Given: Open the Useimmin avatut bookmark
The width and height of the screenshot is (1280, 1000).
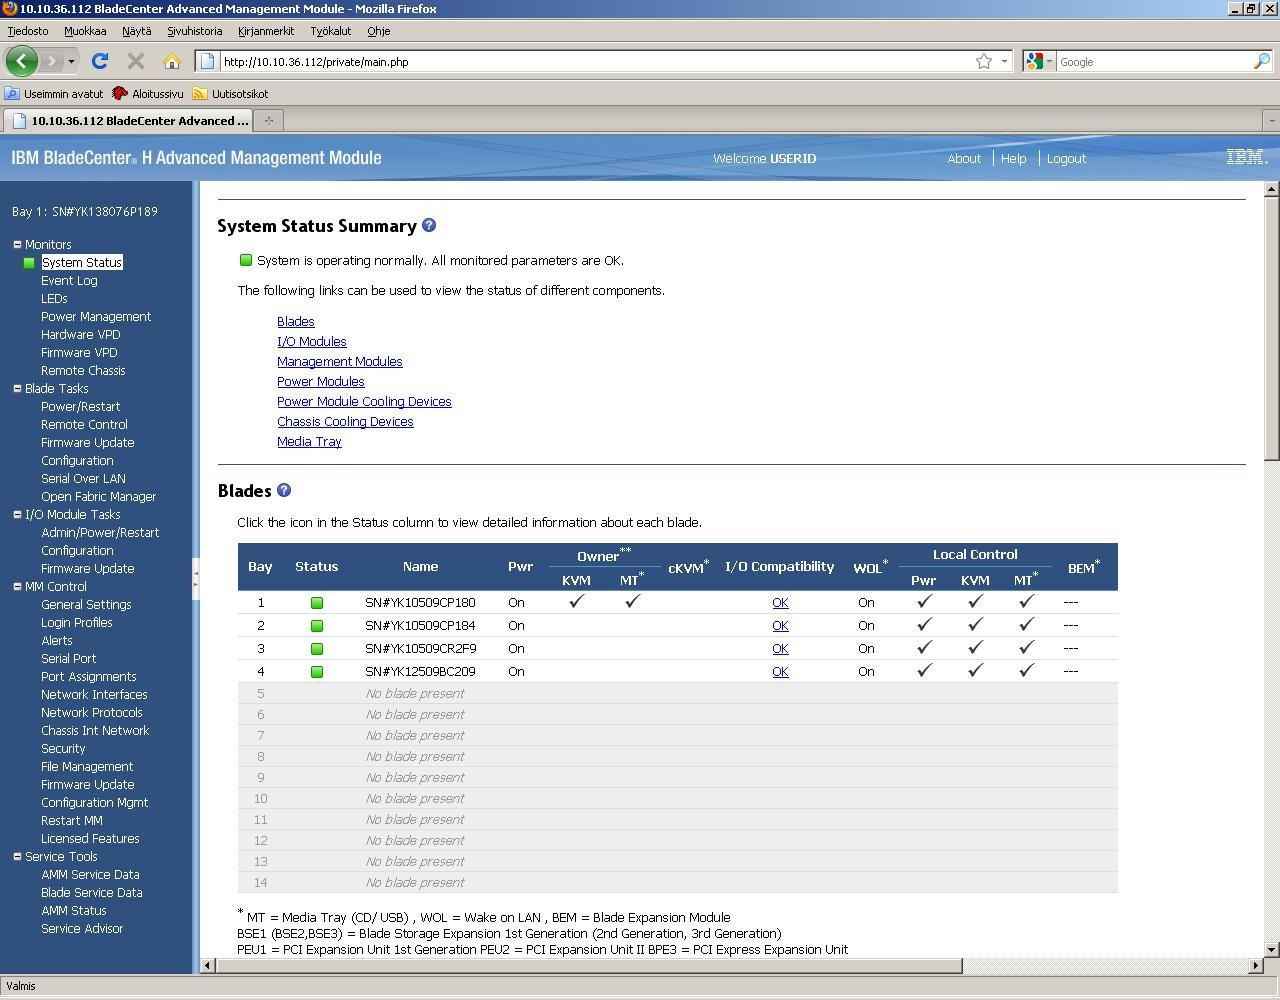Looking at the screenshot, I should [x=54, y=93].
